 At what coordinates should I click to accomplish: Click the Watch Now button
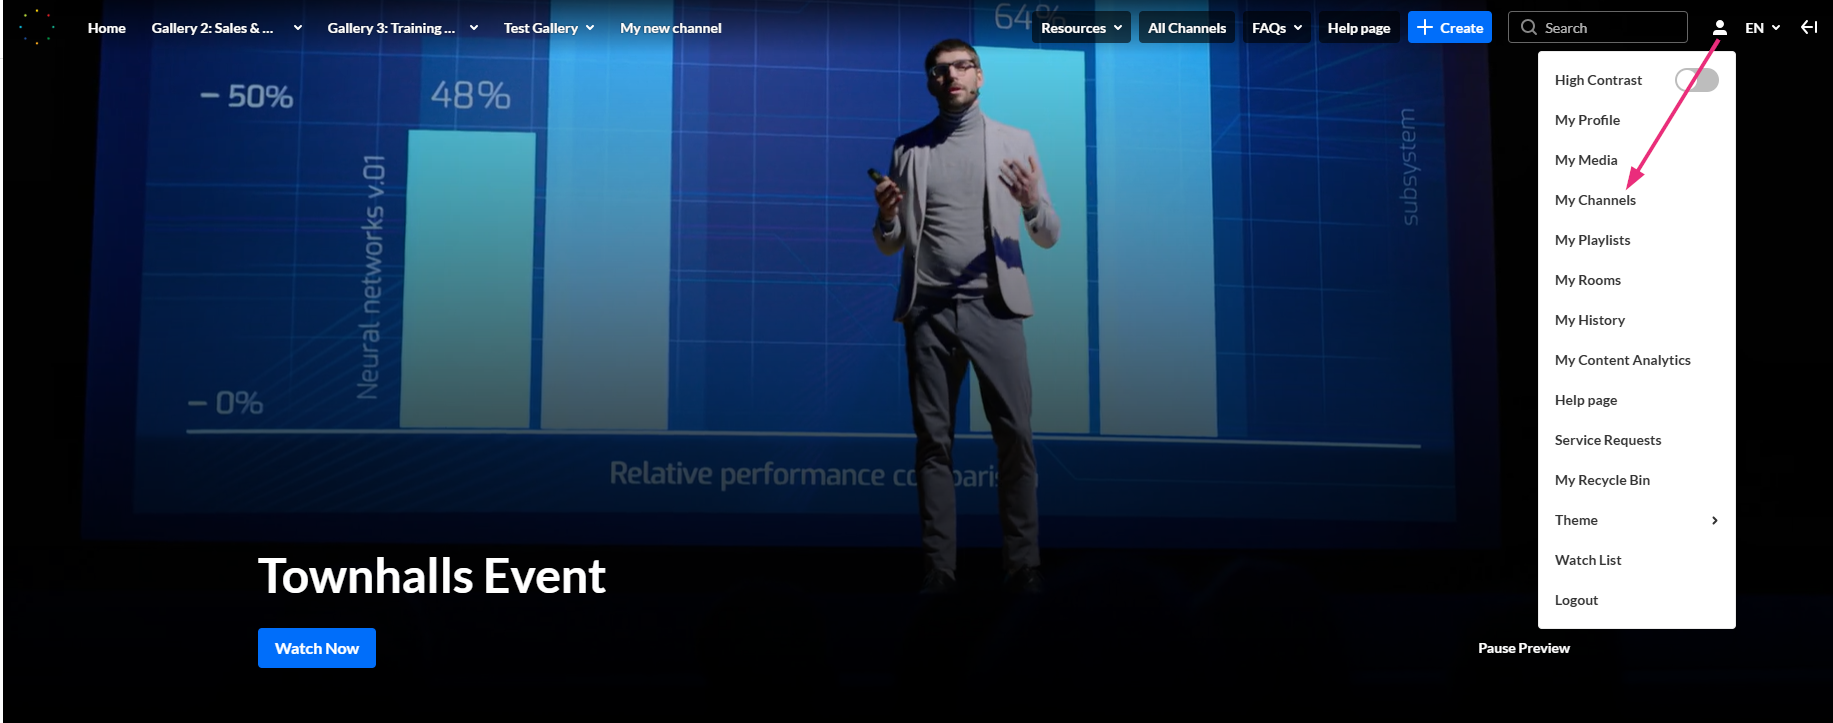[x=317, y=648]
